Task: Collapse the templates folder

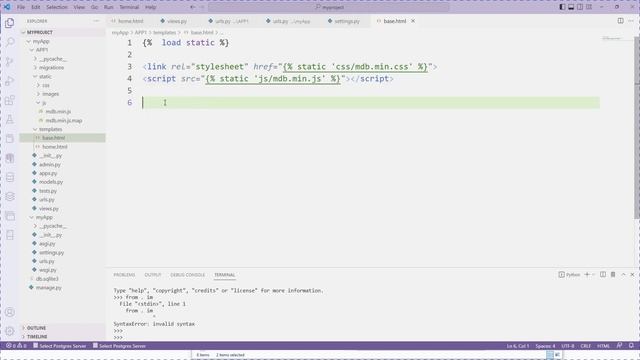Action: point(63,129)
